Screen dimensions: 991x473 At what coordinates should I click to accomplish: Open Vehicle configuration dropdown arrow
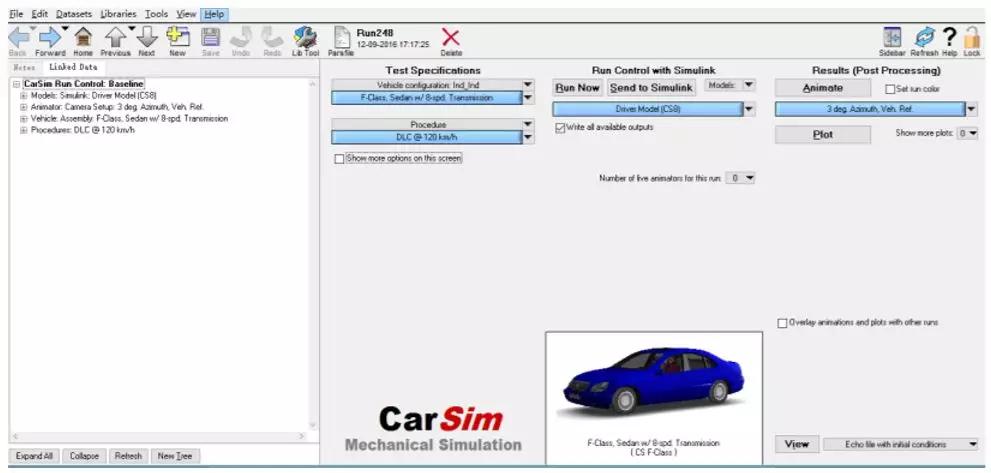pos(528,85)
